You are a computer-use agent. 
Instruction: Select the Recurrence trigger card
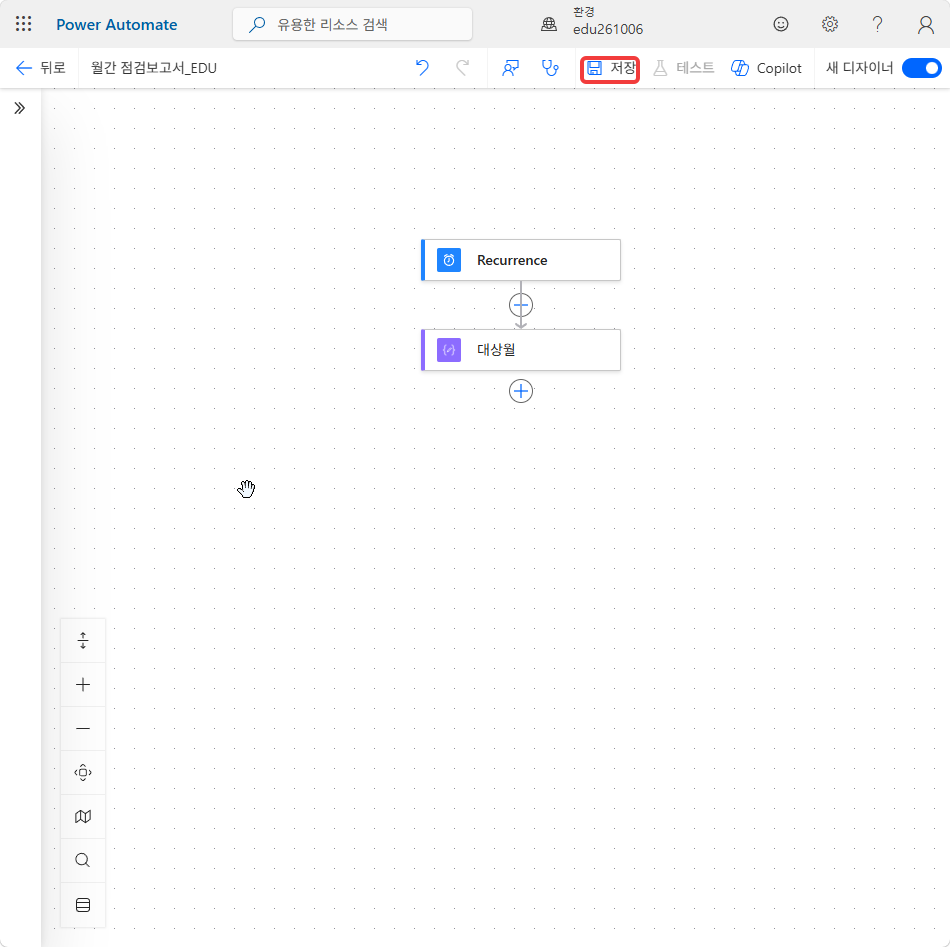[x=521, y=260]
